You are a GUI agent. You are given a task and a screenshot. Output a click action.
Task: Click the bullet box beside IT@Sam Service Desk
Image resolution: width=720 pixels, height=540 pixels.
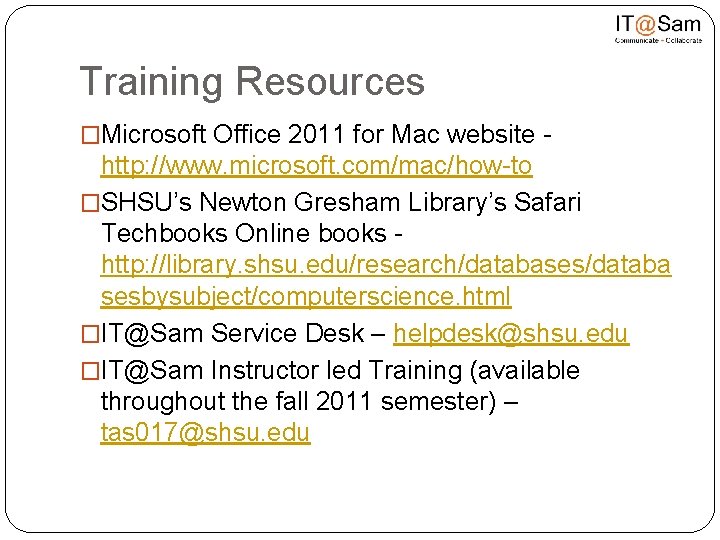point(90,334)
